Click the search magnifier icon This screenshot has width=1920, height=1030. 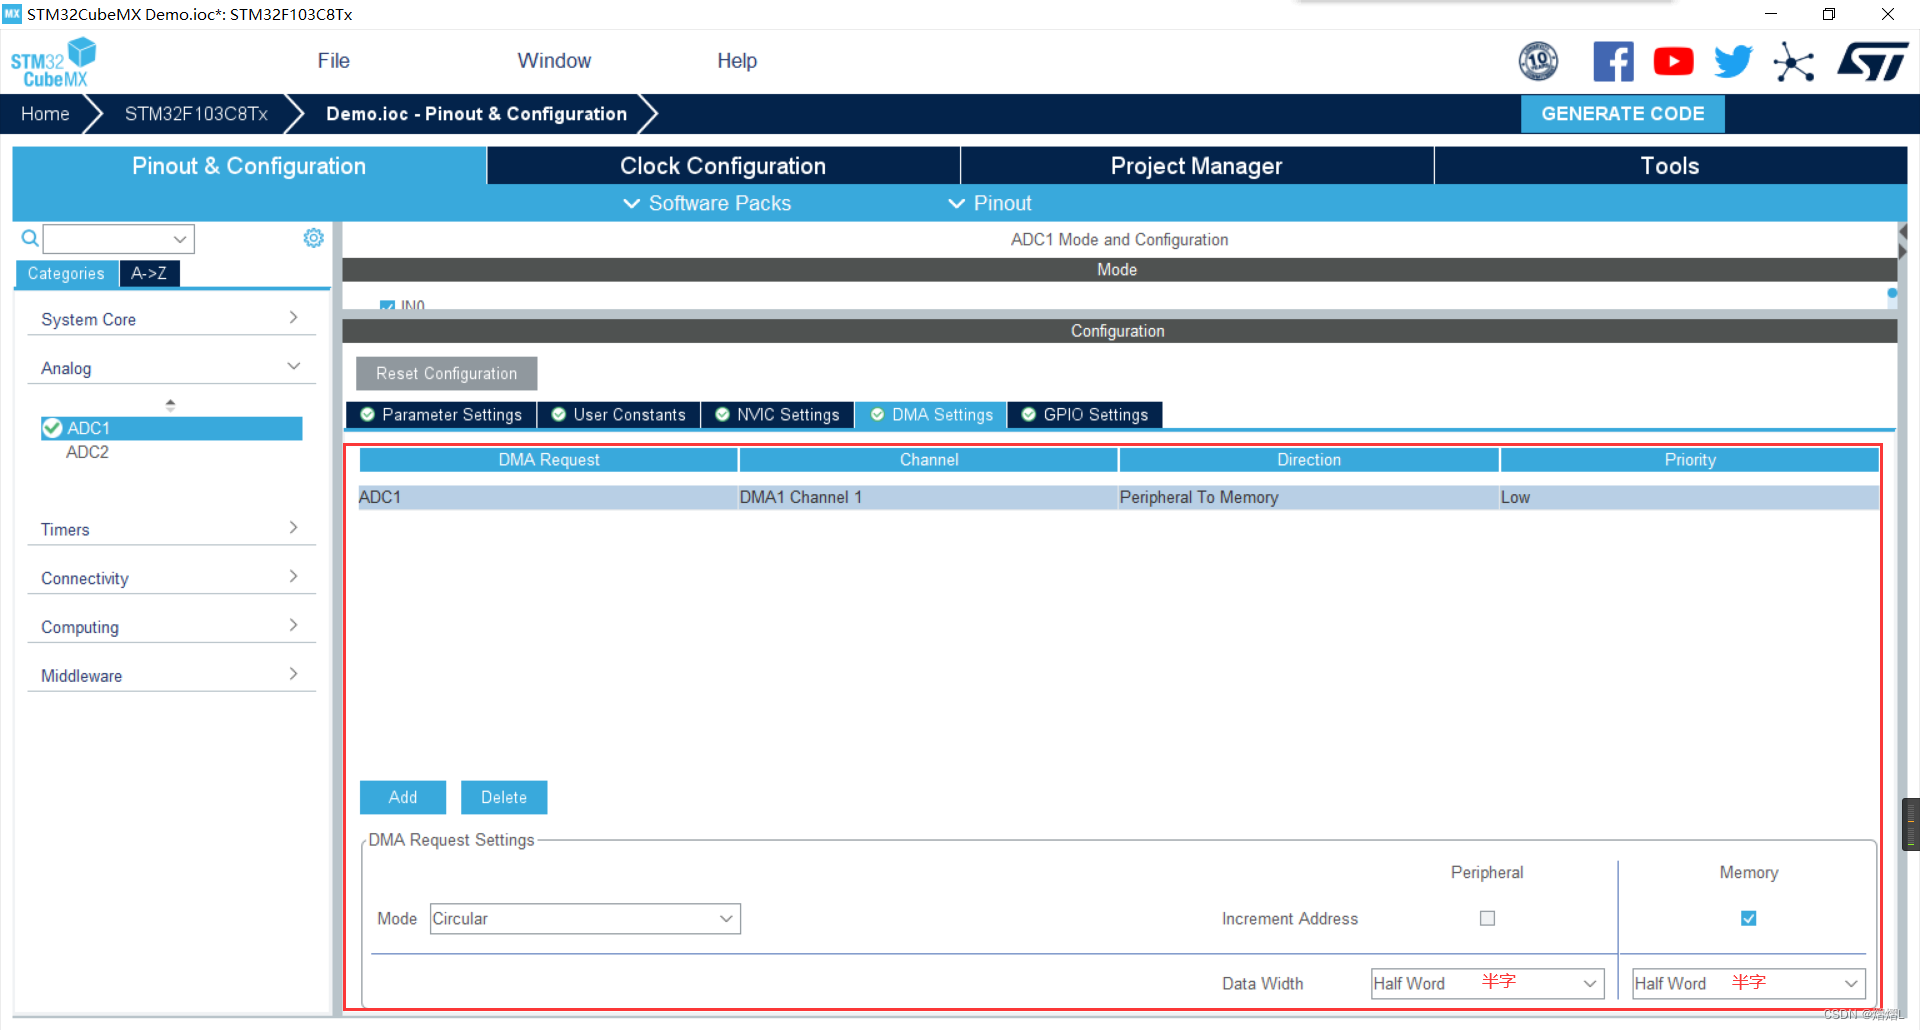pos(30,238)
